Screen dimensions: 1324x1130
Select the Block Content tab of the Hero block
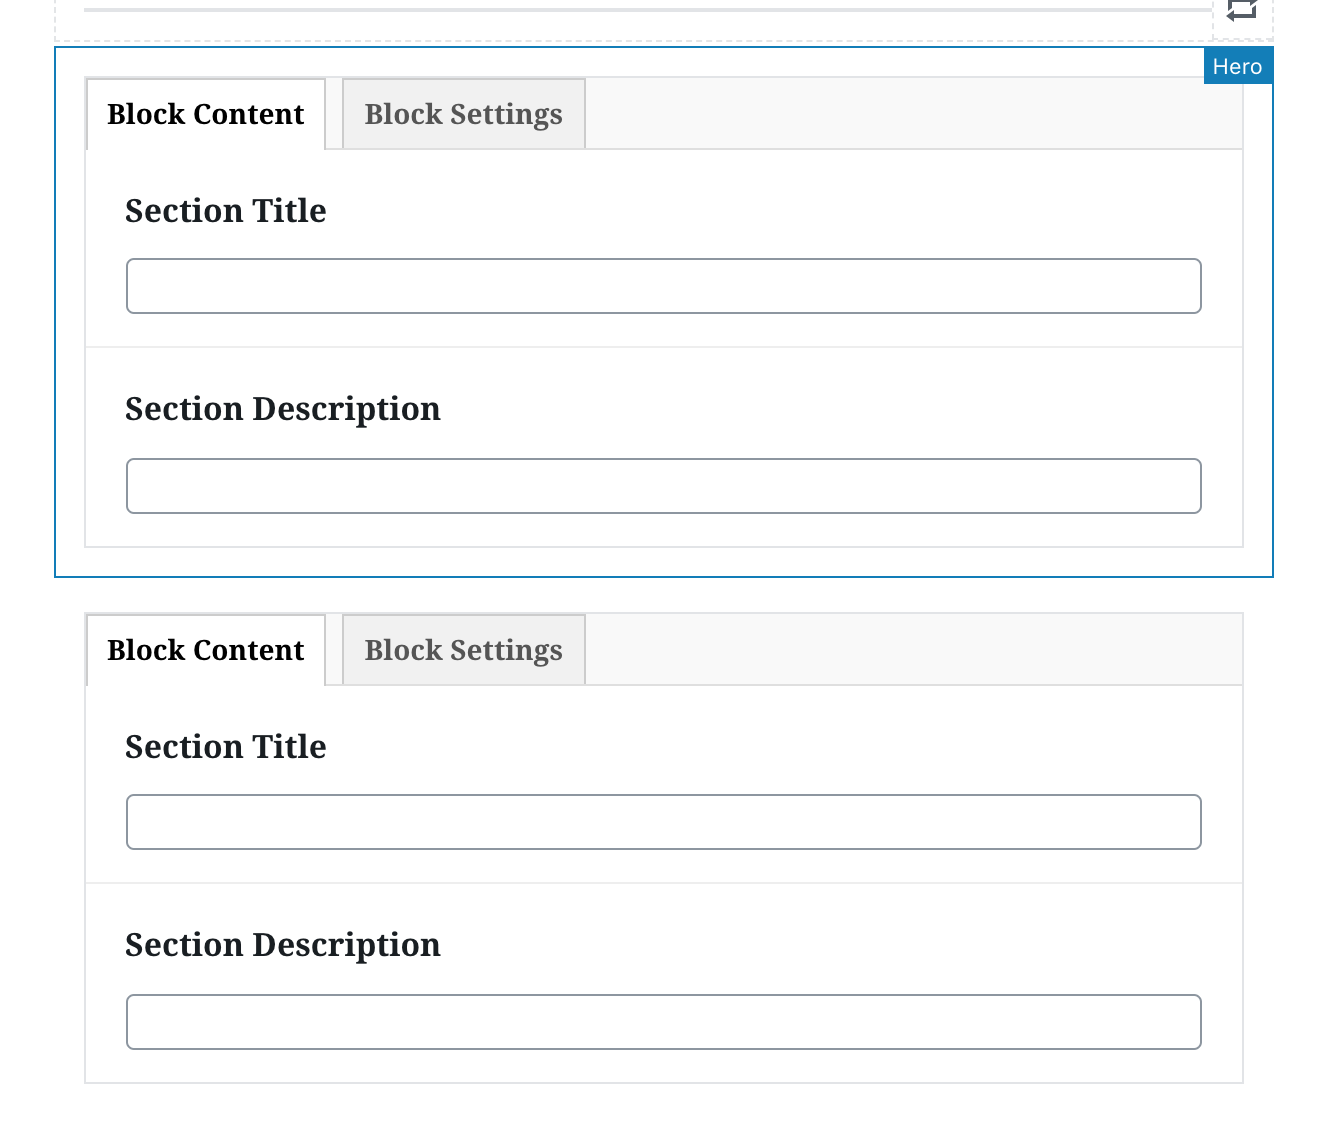click(x=205, y=113)
